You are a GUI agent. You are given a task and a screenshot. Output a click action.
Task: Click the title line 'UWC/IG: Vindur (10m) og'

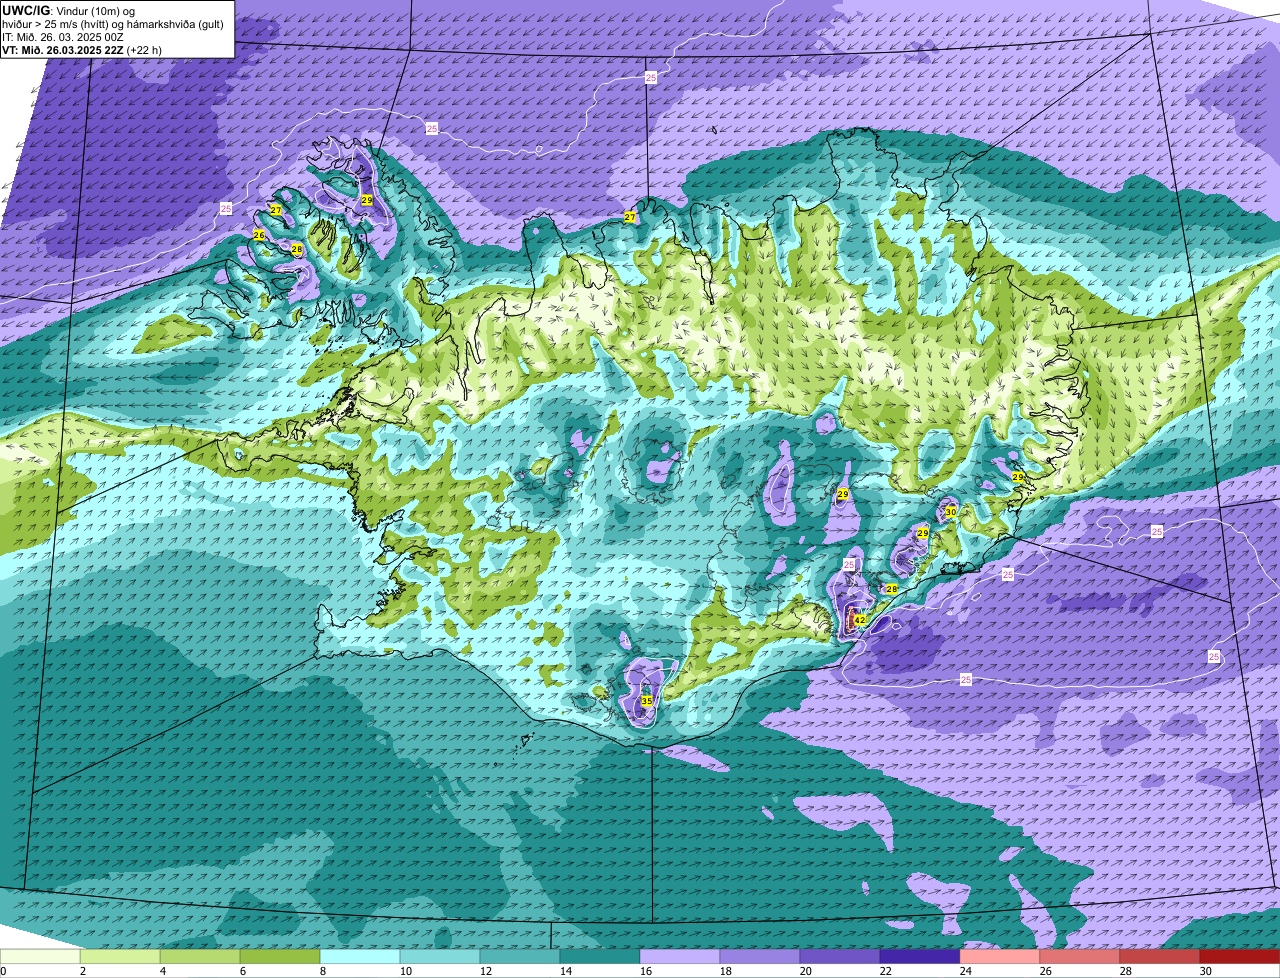point(68,10)
